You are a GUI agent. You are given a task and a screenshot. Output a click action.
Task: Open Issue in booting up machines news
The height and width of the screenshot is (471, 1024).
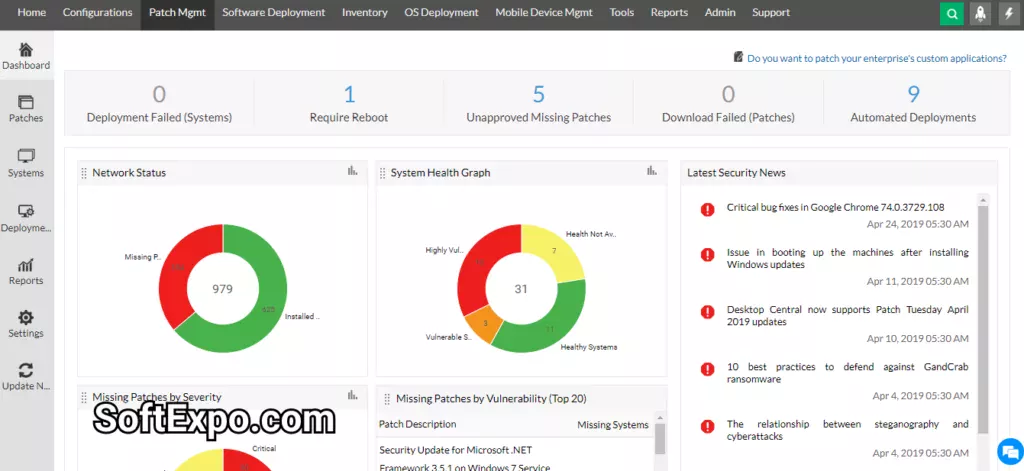click(x=848, y=259)
